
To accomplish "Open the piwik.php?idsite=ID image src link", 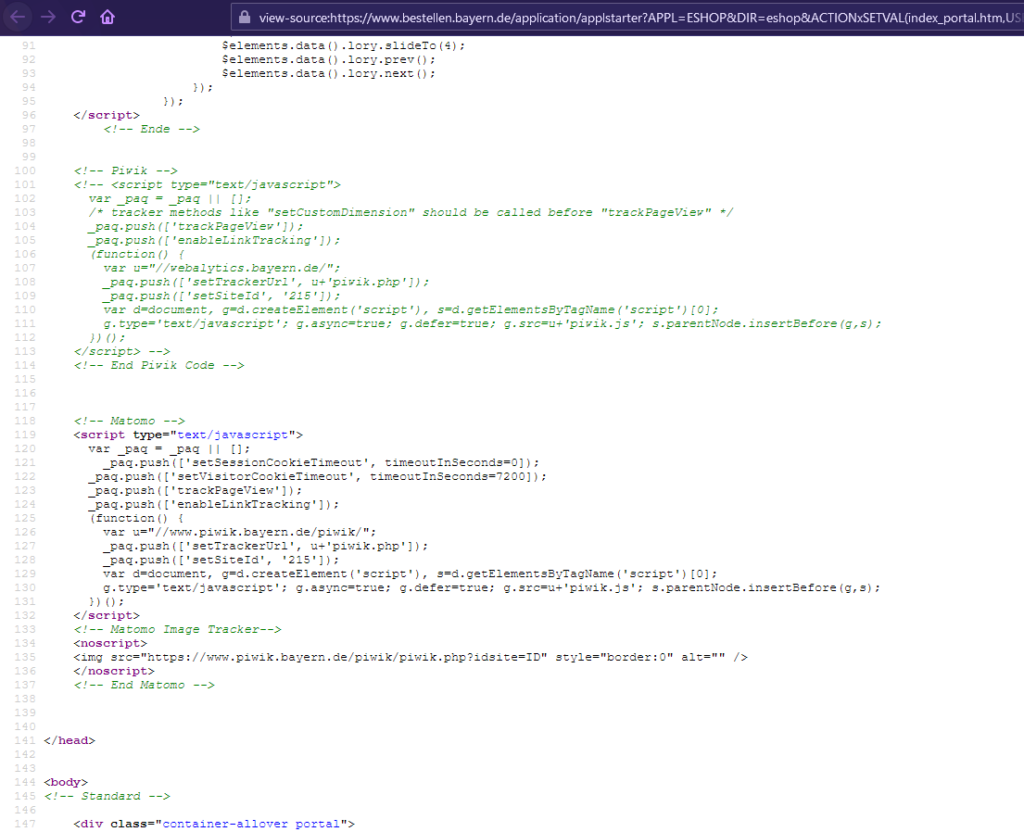I will (x=344, y=657).
